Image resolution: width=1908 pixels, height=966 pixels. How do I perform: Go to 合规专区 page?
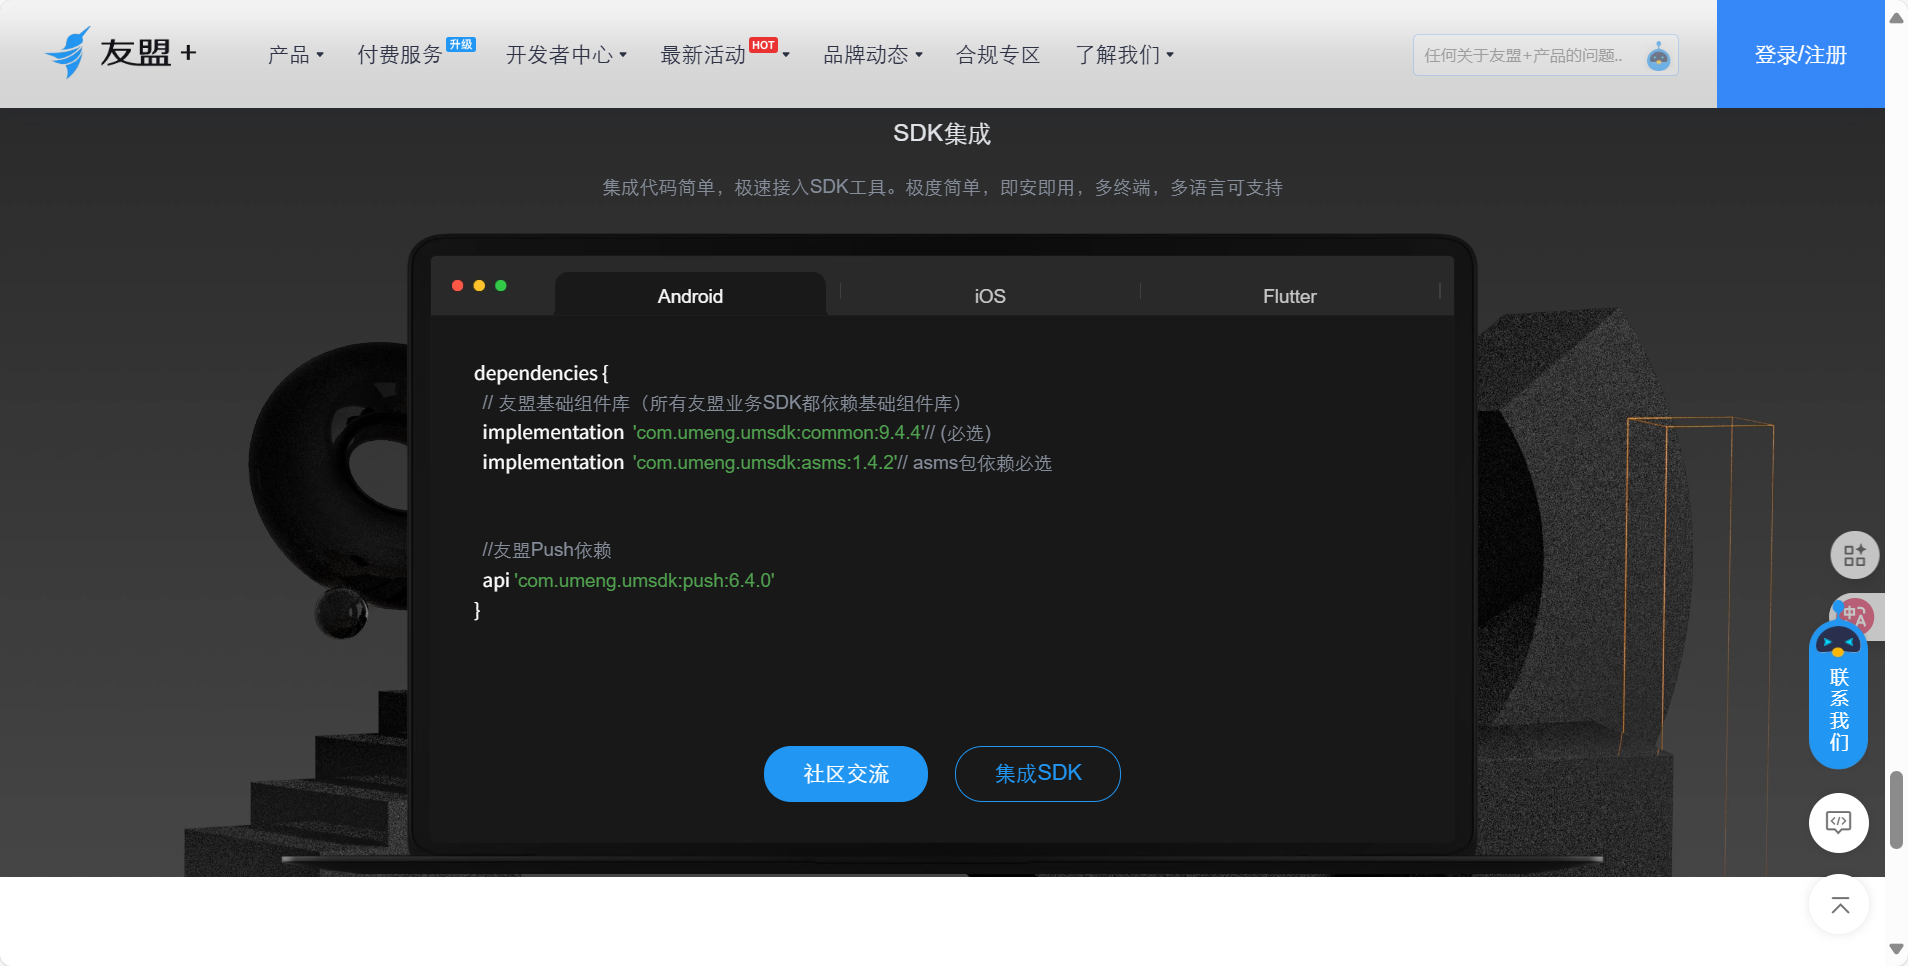pyautogui.click(x=998, y=55)
